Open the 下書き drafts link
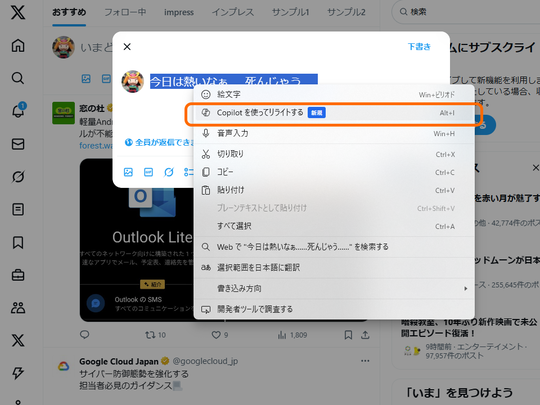540x405 pixels. point(419,46)
